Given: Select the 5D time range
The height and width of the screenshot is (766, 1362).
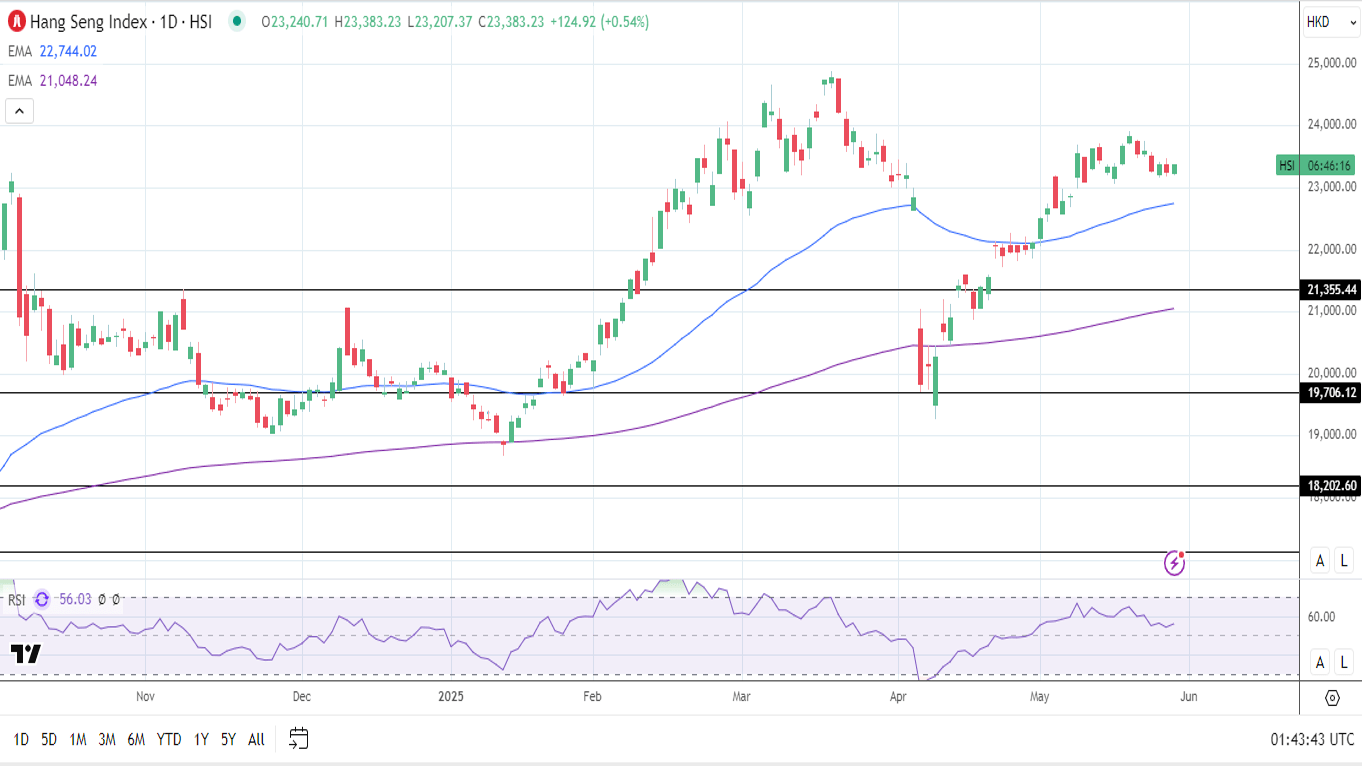Looking at the screenshot, I should [49, 740].
